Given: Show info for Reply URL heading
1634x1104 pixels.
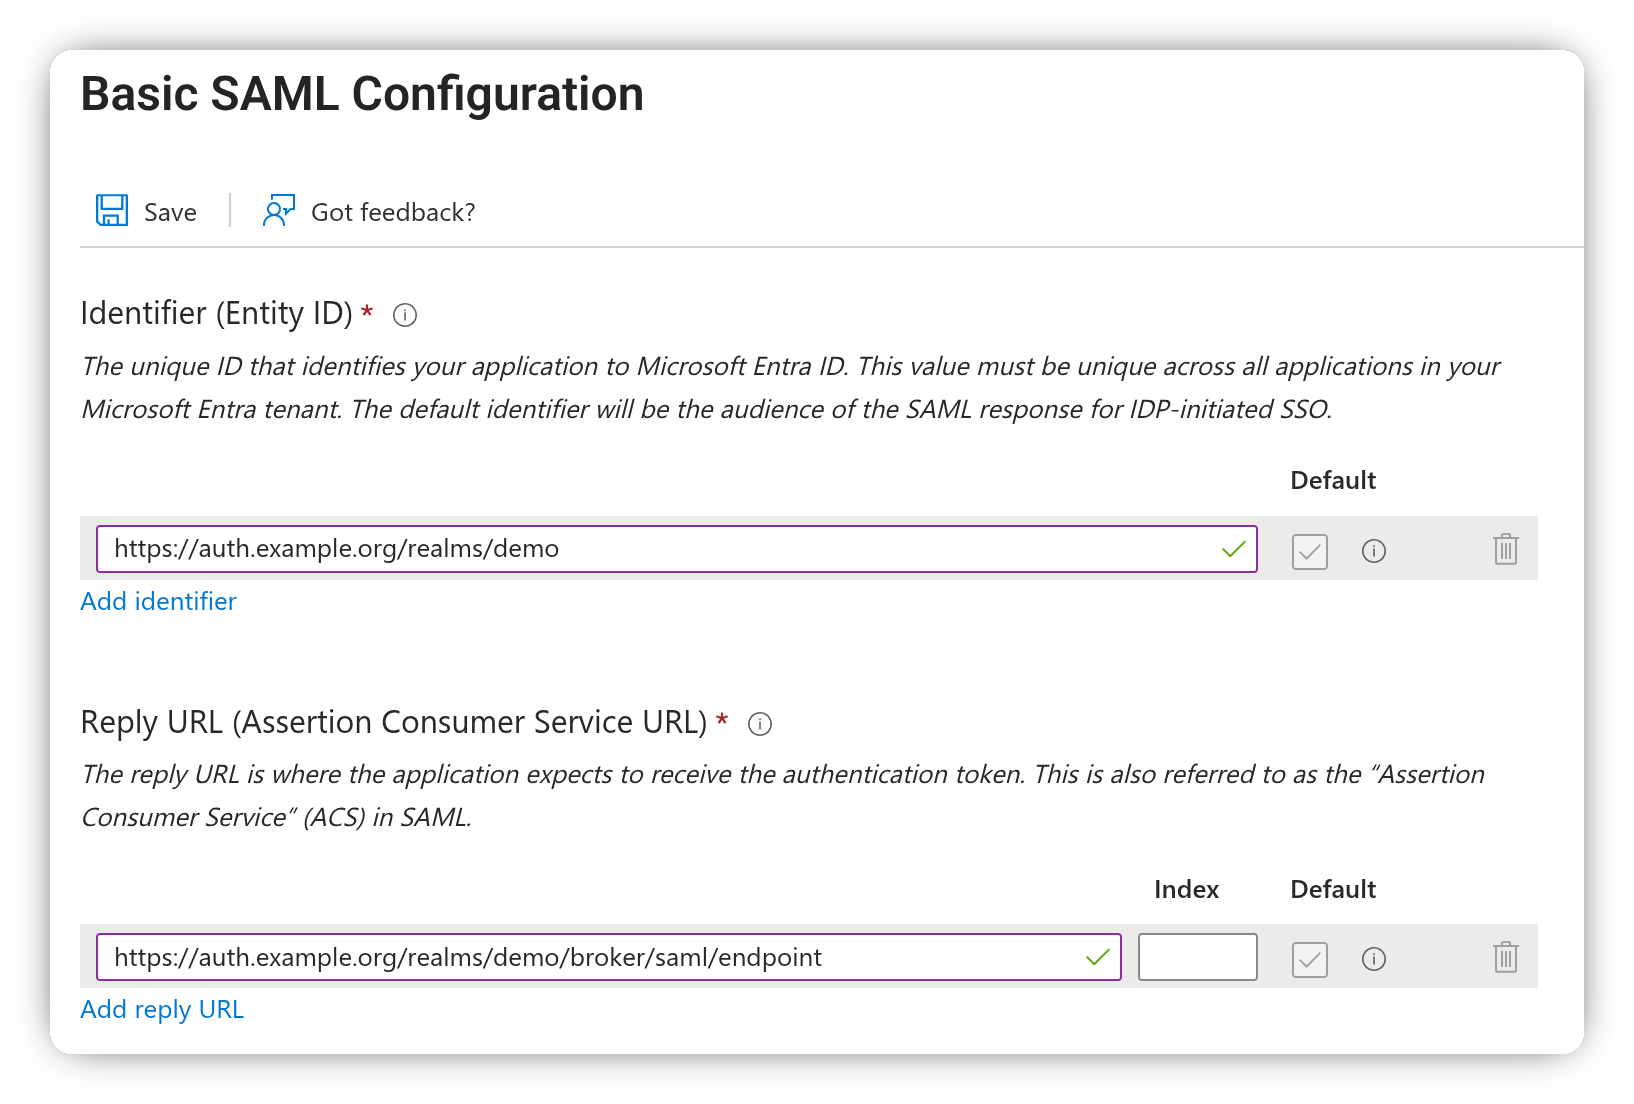Looking at the screenshot, I should (760, 724).
